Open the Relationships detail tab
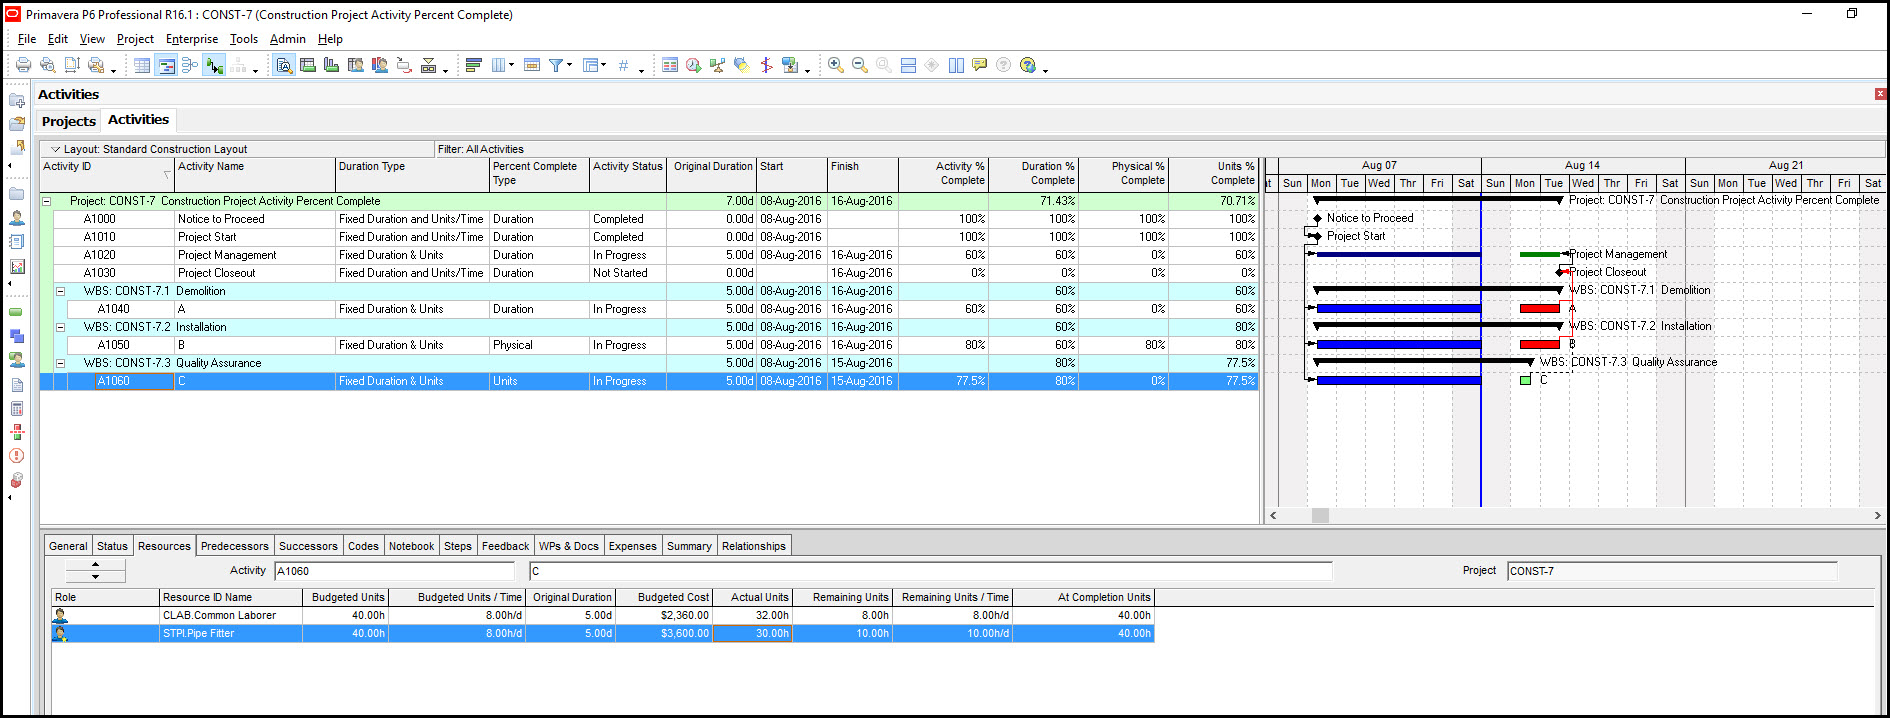 (754, 546)
